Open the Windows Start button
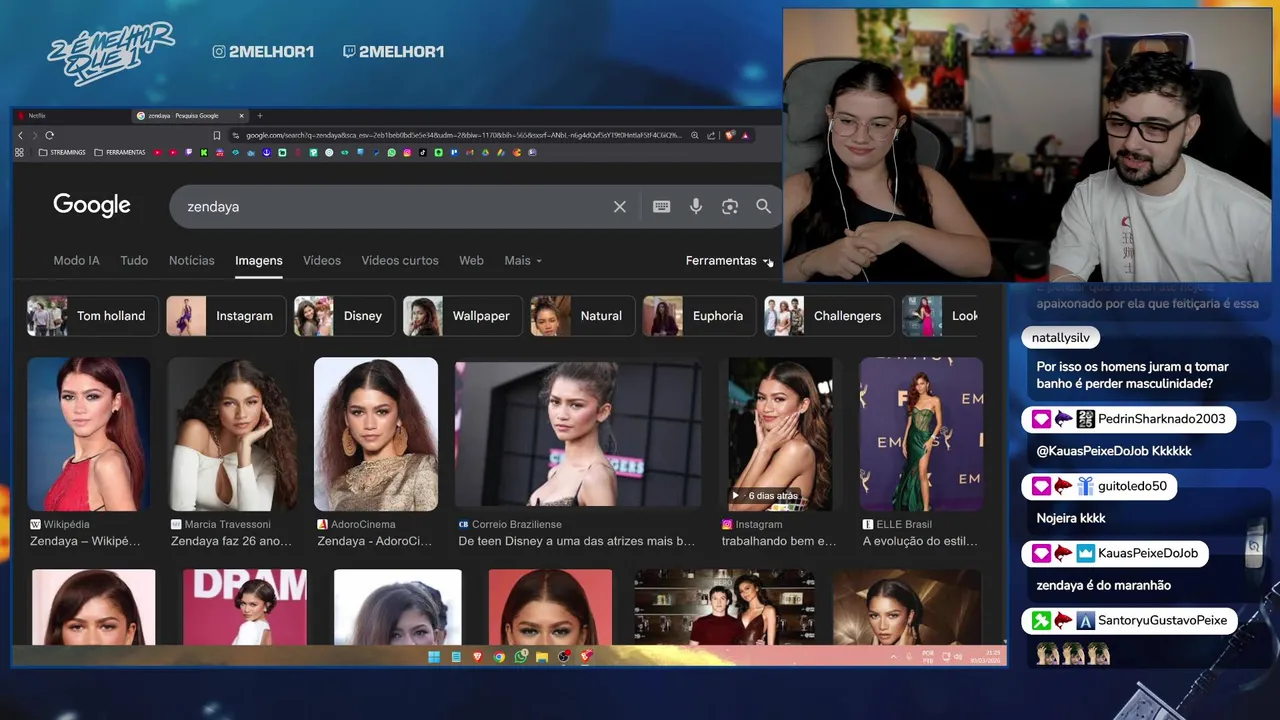This screenshot has height=720, width=1280. pos(434,657)
